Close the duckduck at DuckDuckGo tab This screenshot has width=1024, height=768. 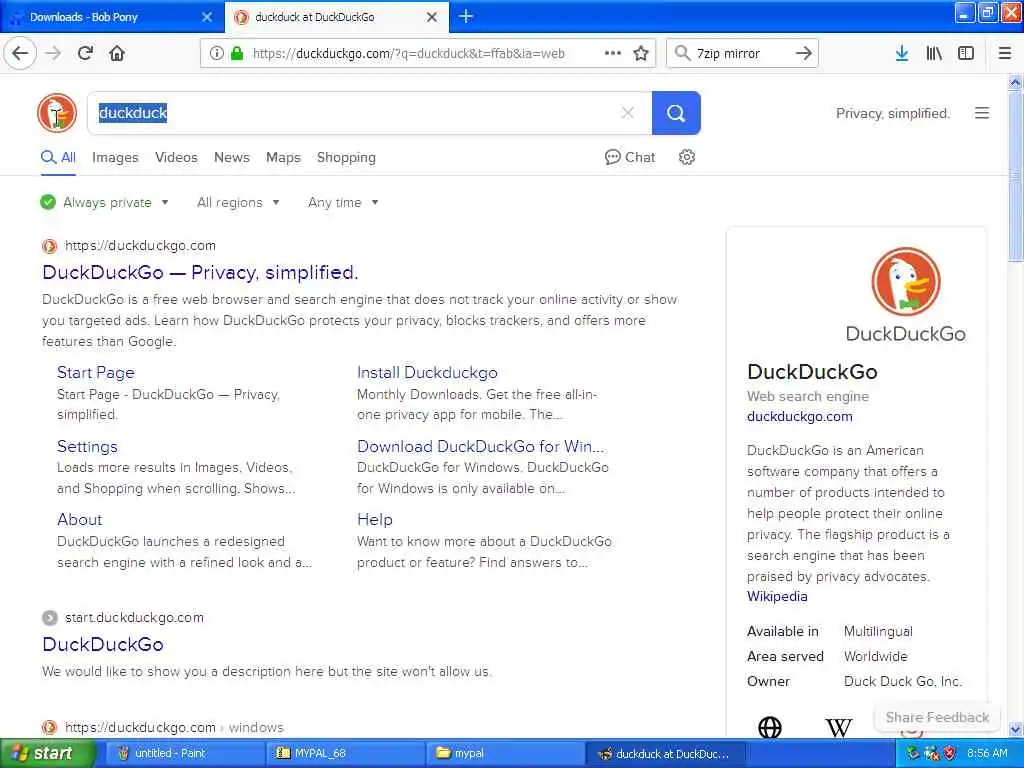pyautogui.click(x=432, y=17)
